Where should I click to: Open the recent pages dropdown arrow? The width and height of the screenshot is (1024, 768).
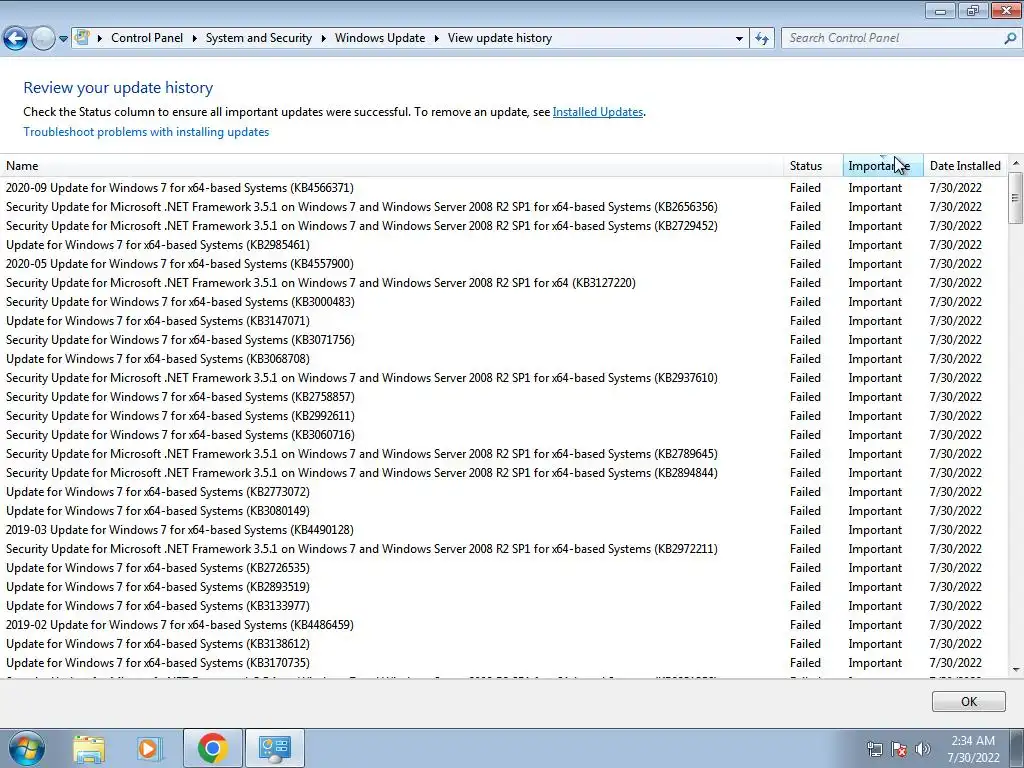(63, 39)
